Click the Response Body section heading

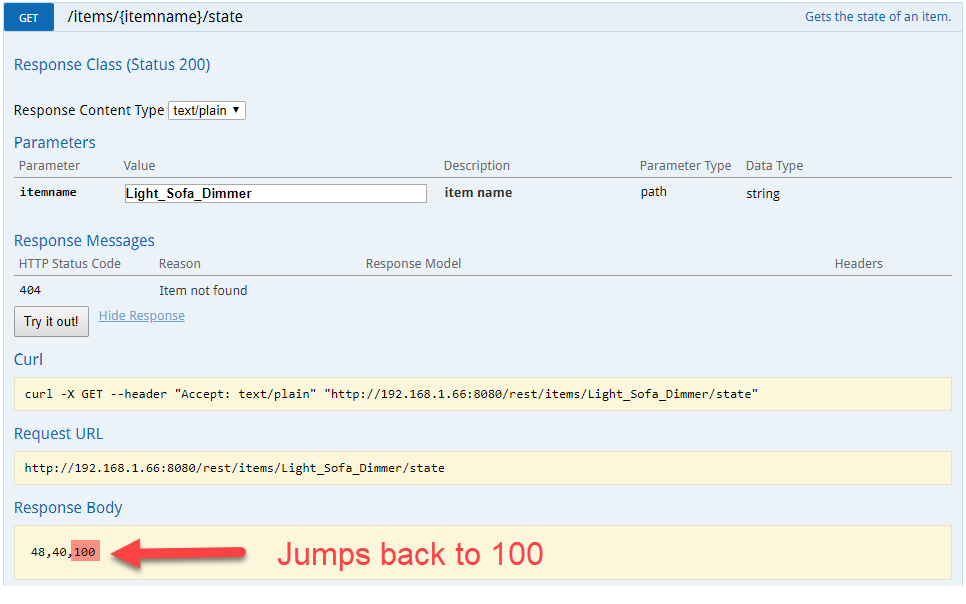(68, 508)
